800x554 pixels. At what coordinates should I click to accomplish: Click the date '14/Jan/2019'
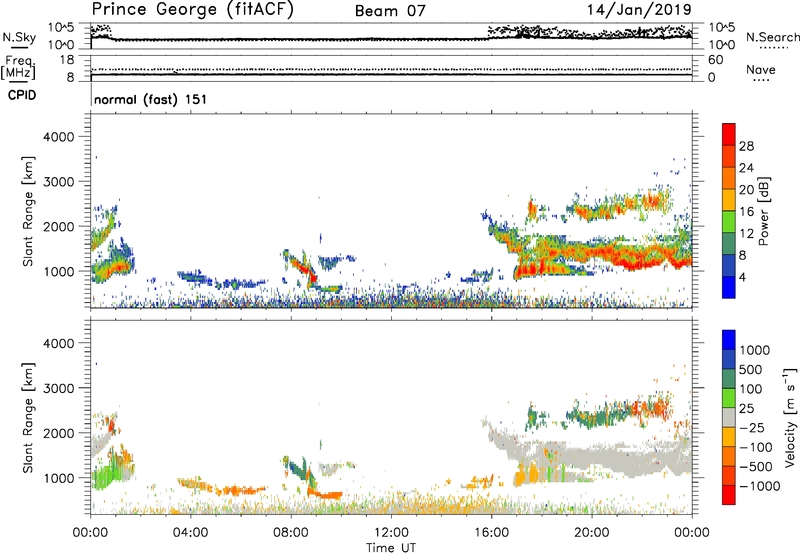coord(639,9)
